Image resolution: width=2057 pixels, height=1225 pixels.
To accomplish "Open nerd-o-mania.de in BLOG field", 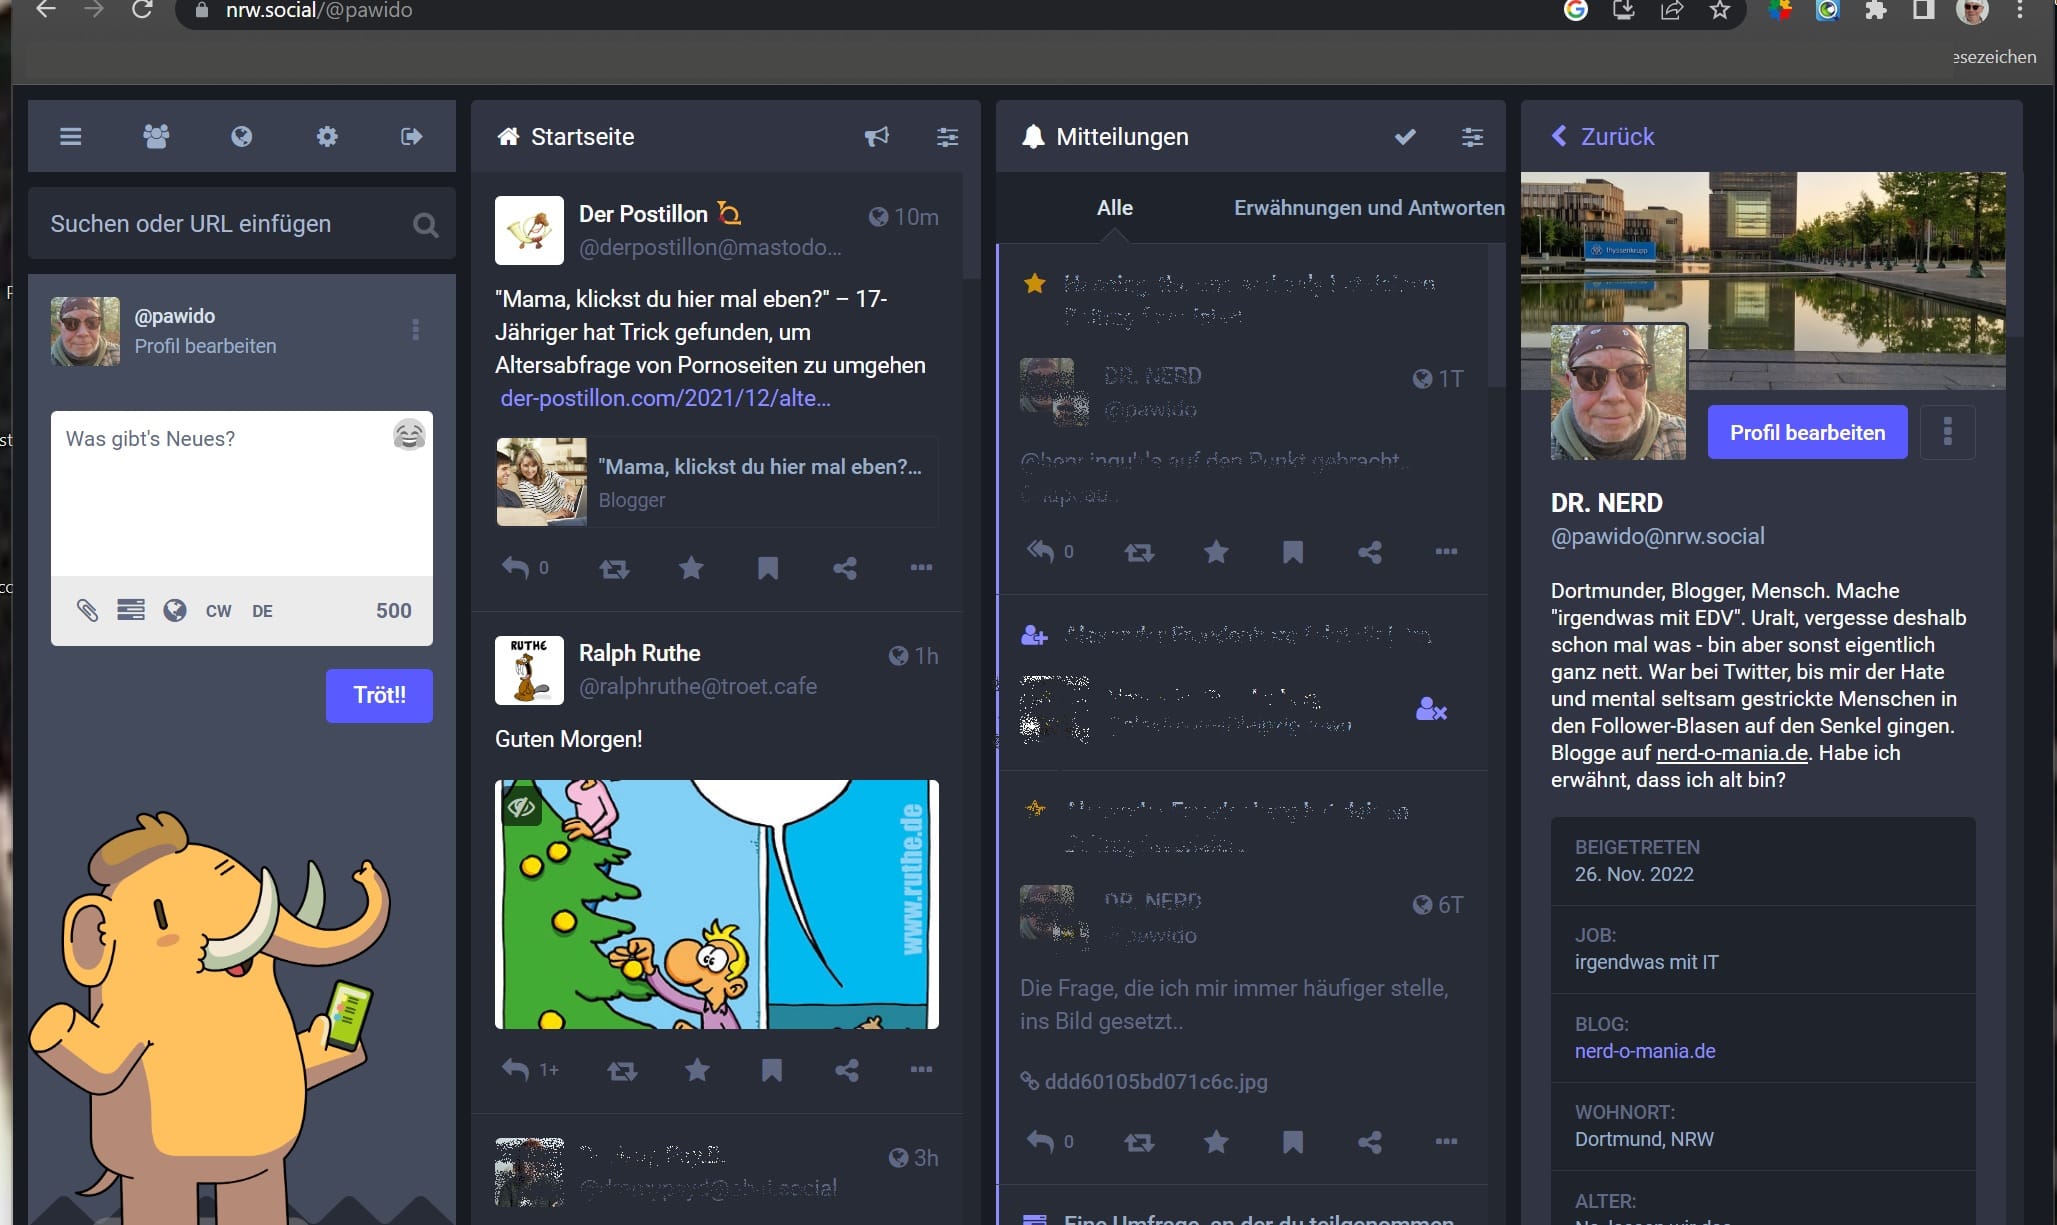I will (1645, 1051).
